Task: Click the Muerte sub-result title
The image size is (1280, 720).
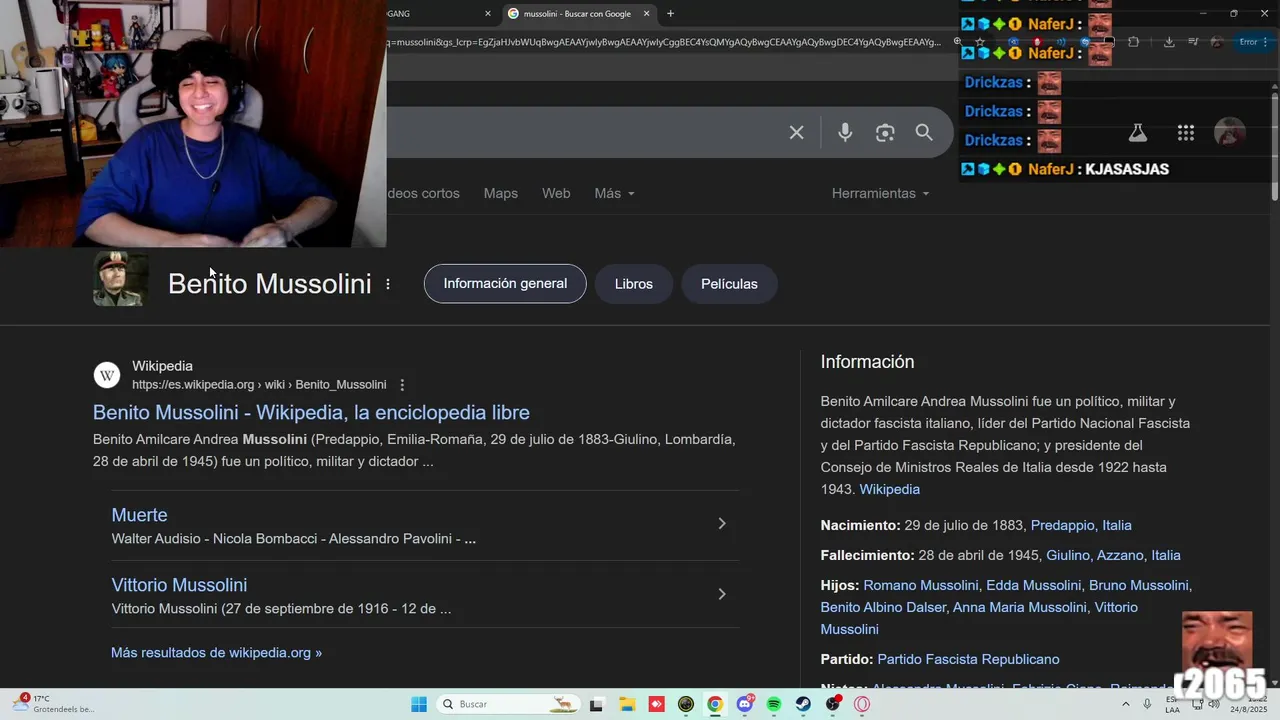Action: (139, 515)
